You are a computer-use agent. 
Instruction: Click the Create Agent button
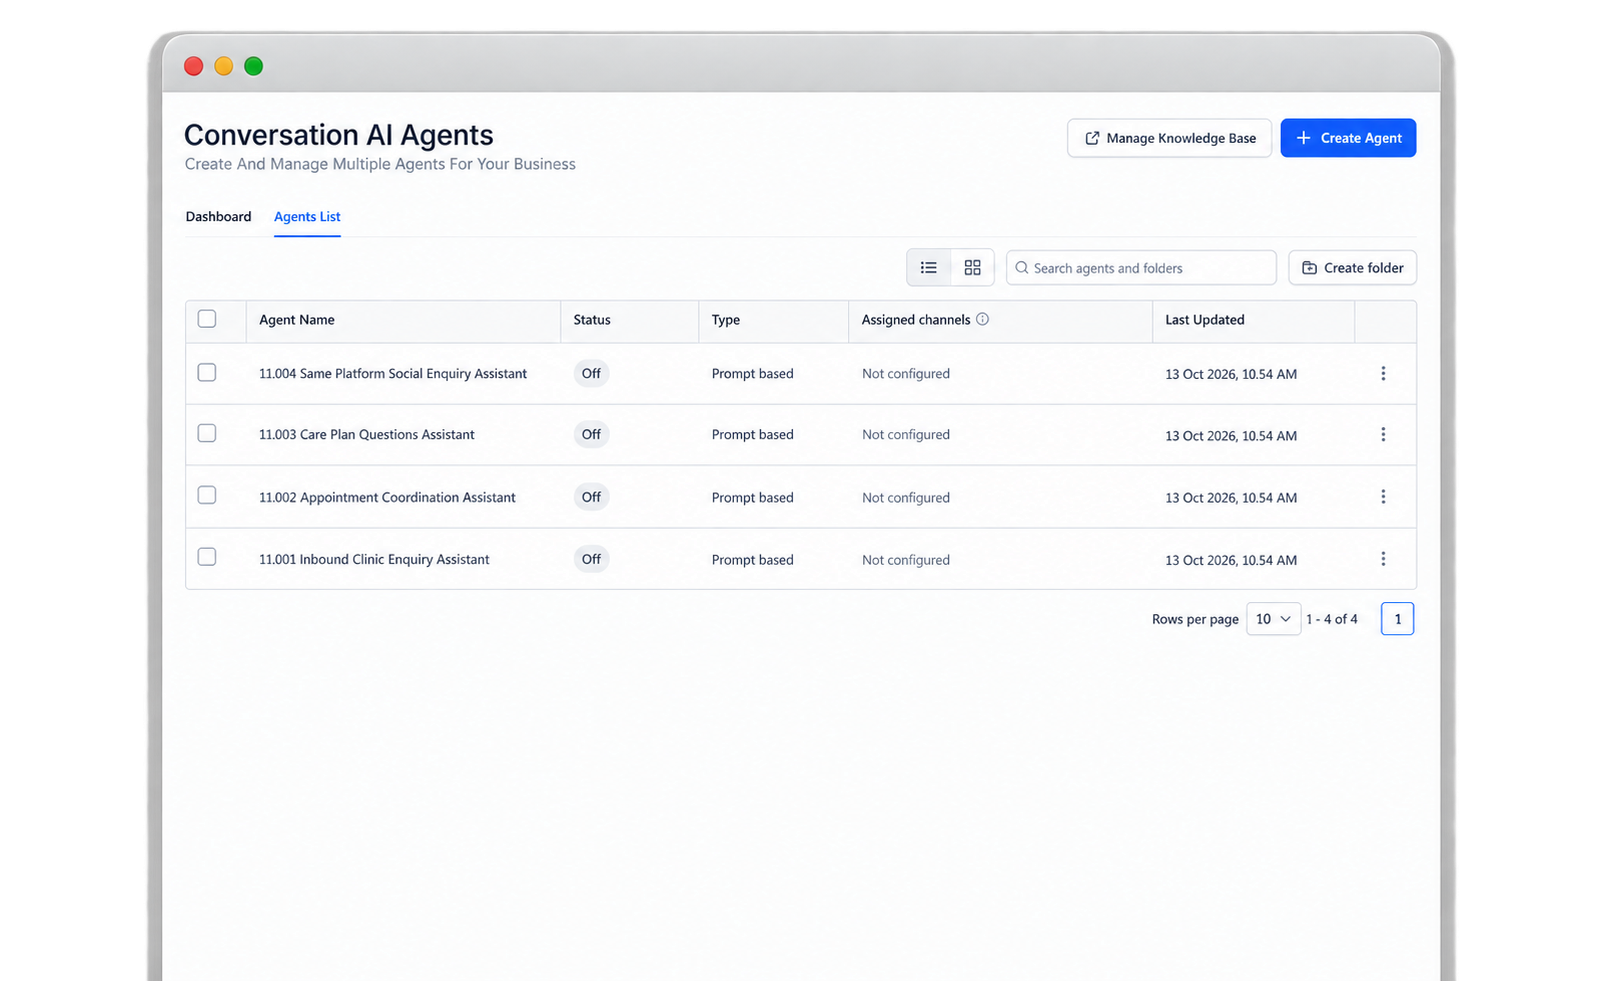click(1348, 138)
